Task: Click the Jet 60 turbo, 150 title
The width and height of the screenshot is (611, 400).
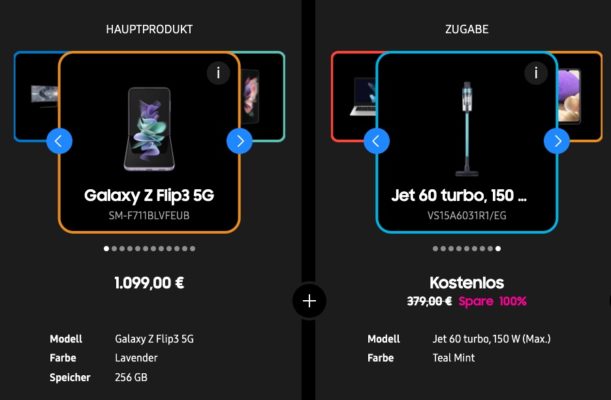Action: pos(459,195)
